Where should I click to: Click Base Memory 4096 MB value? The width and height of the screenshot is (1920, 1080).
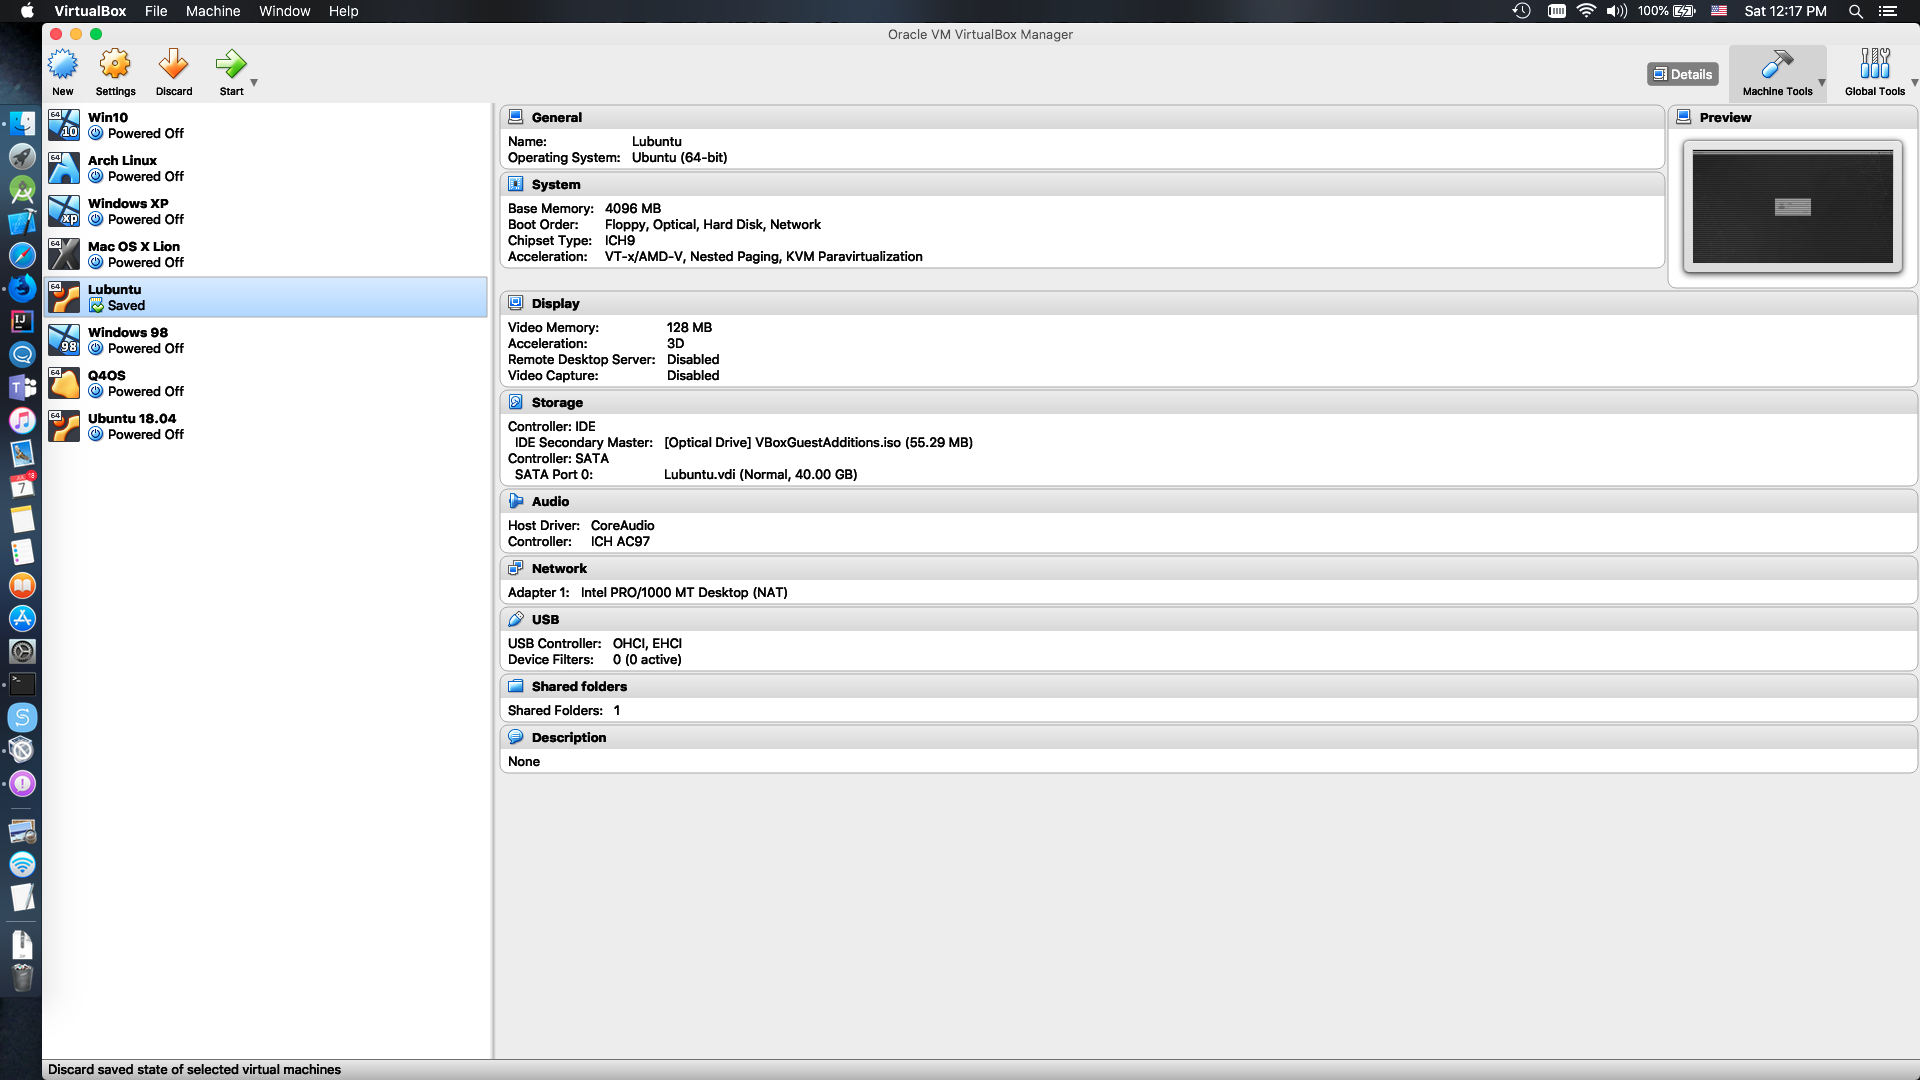pos(633,208)
